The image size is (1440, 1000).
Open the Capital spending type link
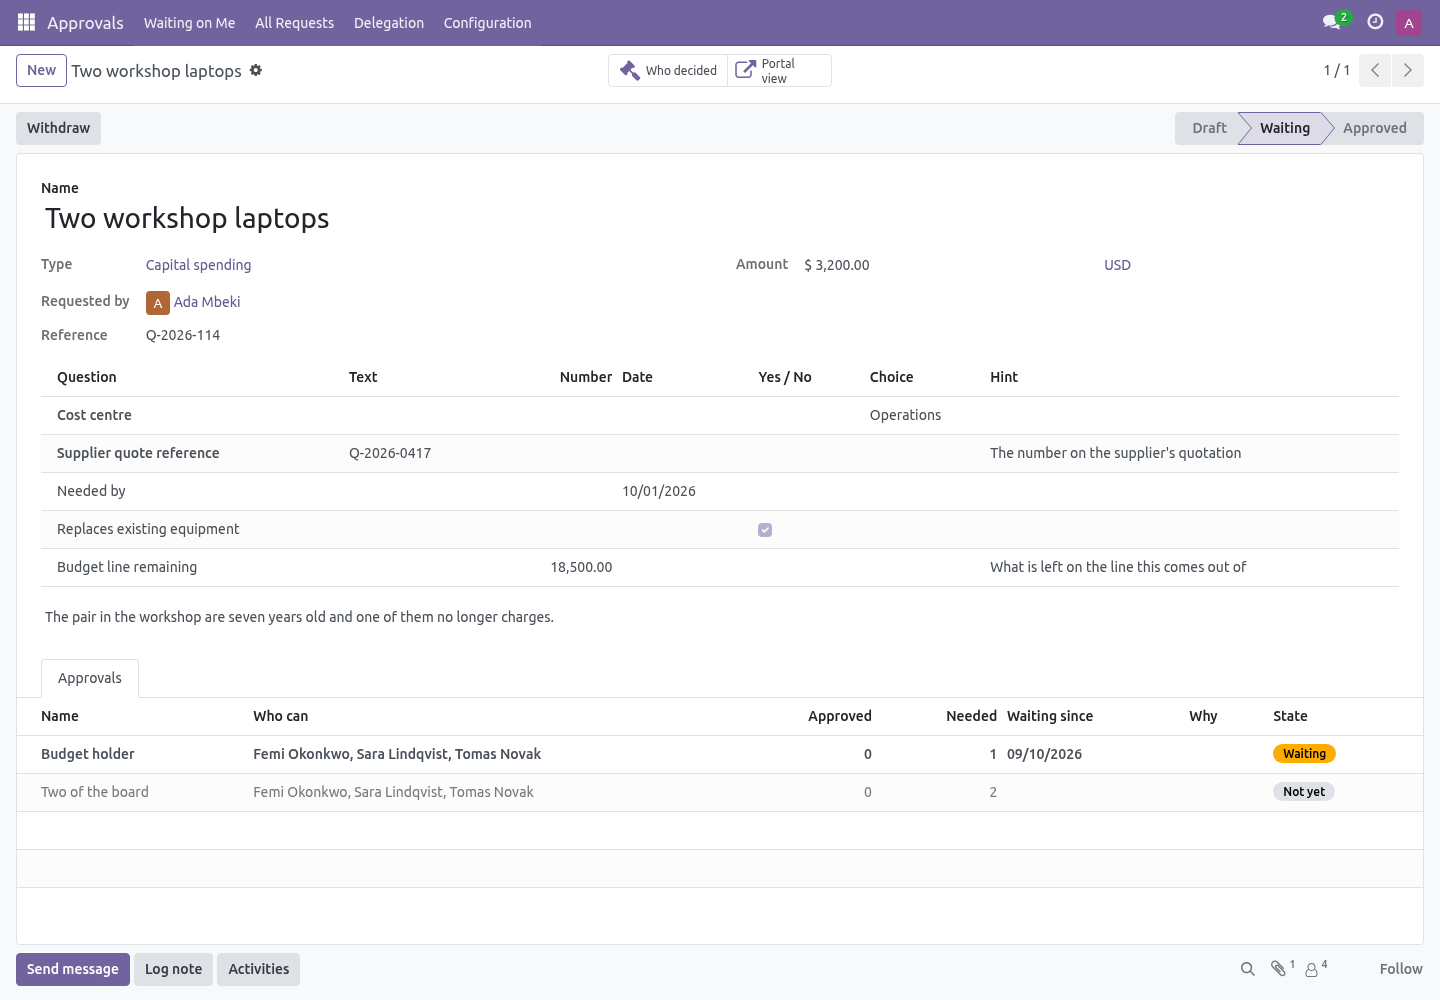point(198,265)
